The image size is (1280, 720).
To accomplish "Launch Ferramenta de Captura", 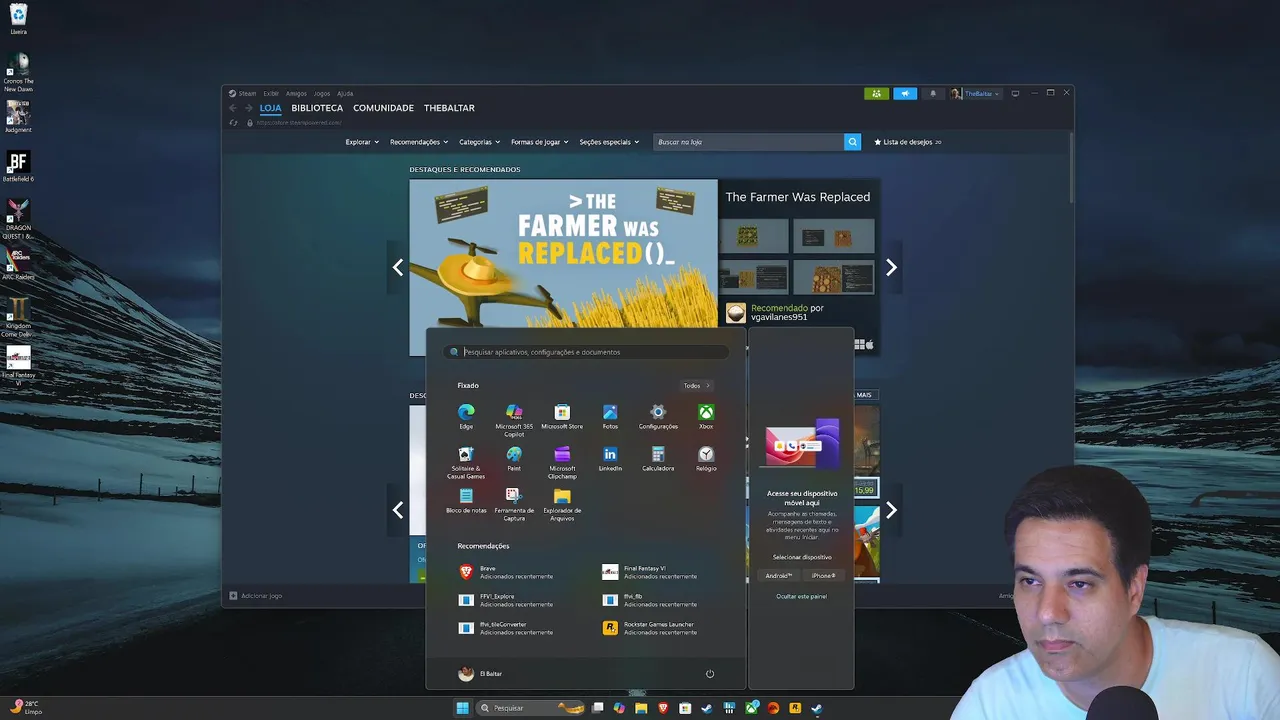I will pyautogui.click(x=514, y=504).
